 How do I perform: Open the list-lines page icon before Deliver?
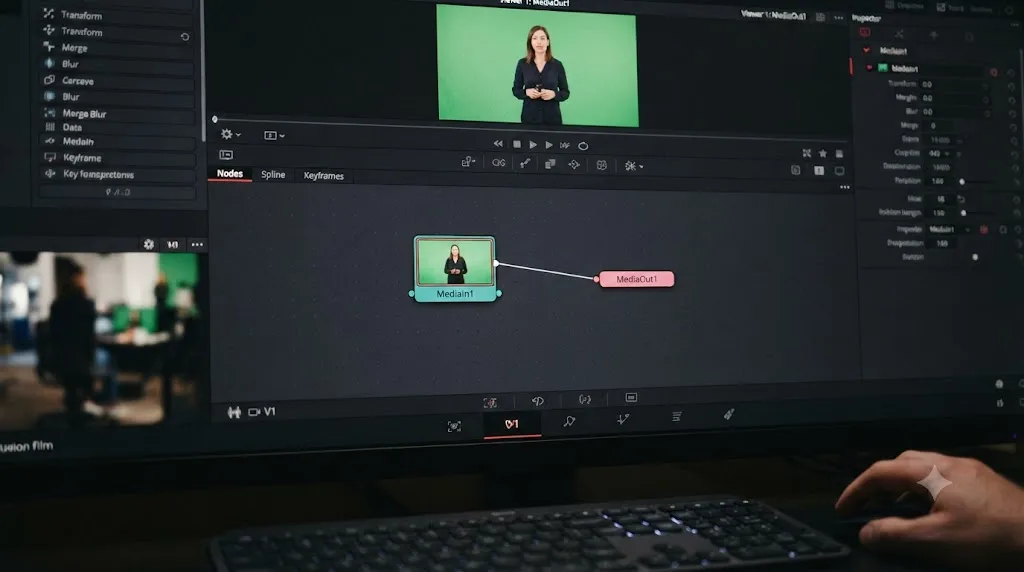coord(677,417)
